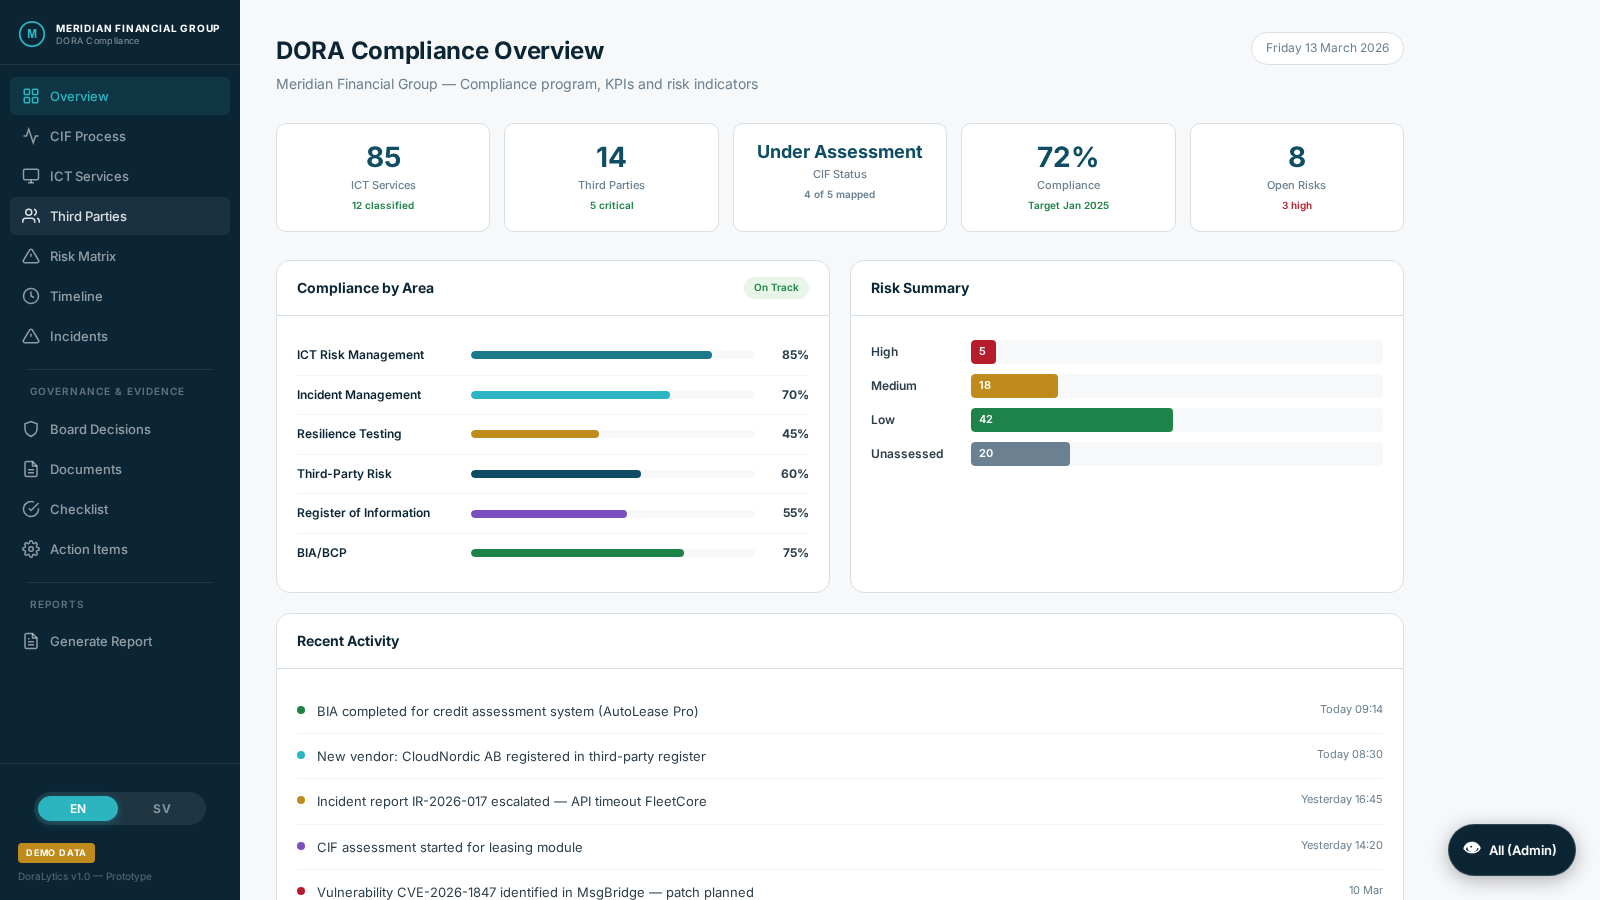This screenshot has width=1600, height=900.
Task: Keep EN language selected
Action: coord(78,809)
